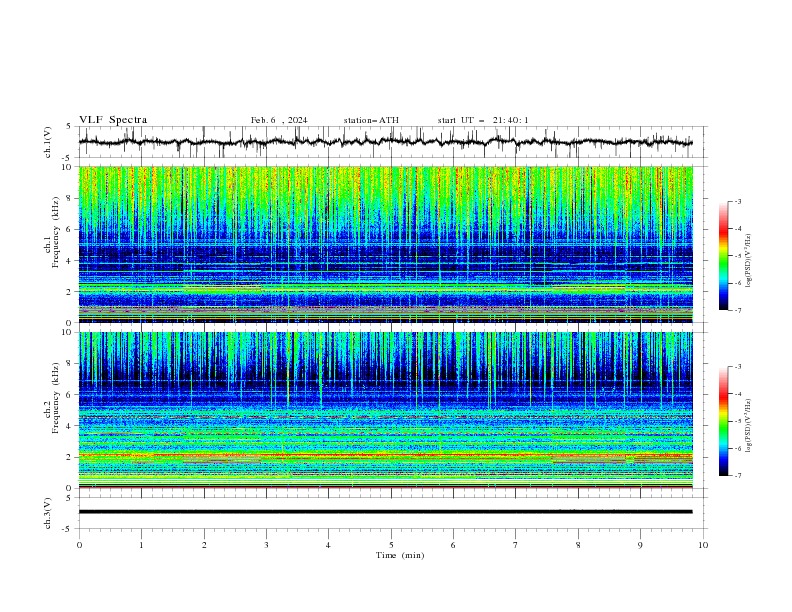This screenshot has width=792, height=612.
Task: Click time axis tick label '8'
Action: (578, 545)
